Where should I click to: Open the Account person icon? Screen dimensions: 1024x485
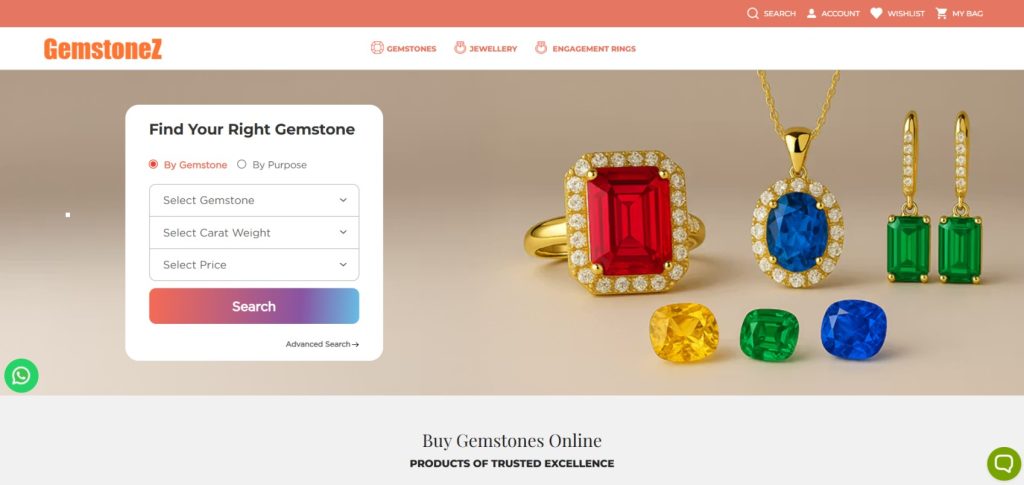tap(811, 13)
